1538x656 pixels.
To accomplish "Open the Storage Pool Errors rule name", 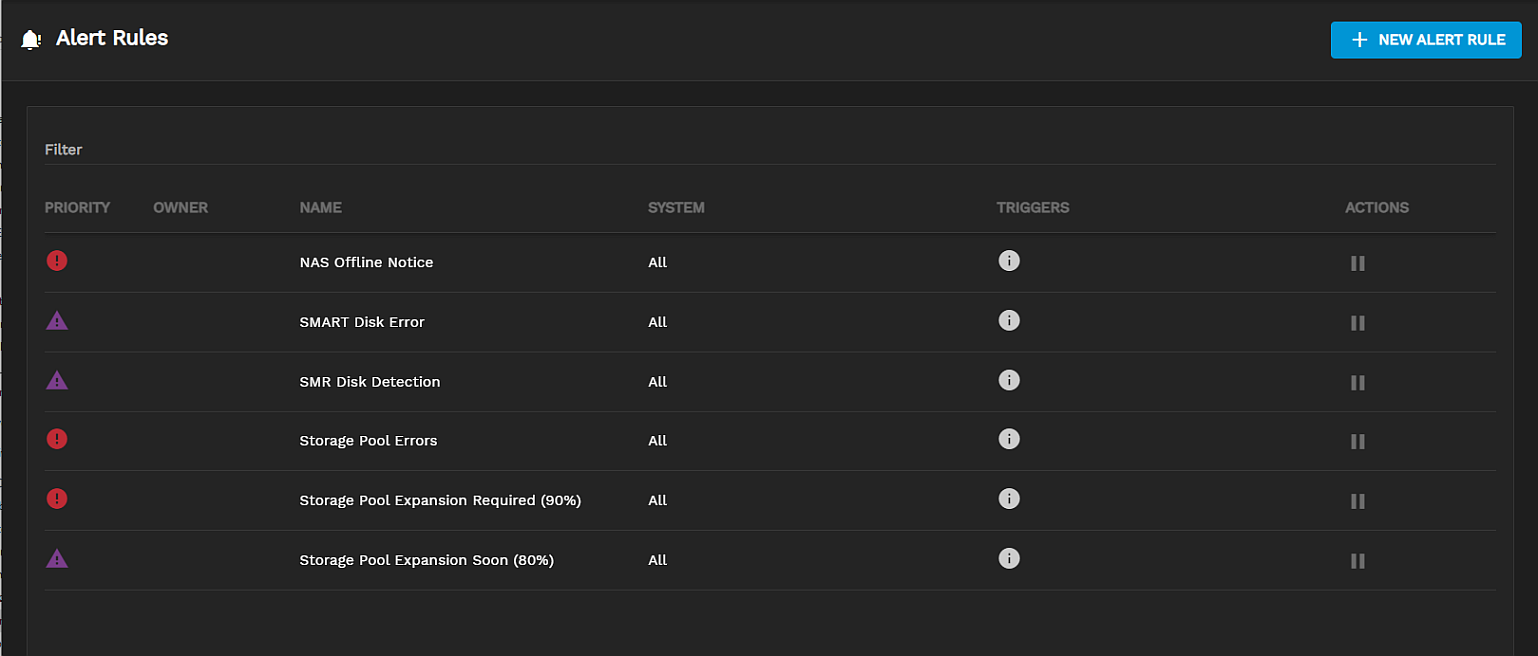I will (x=368, y=441).
